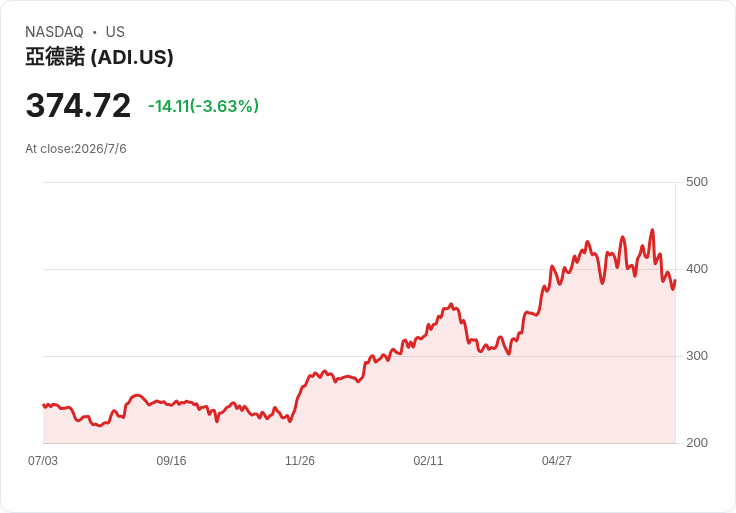Click the 300 price axis label

697,356
